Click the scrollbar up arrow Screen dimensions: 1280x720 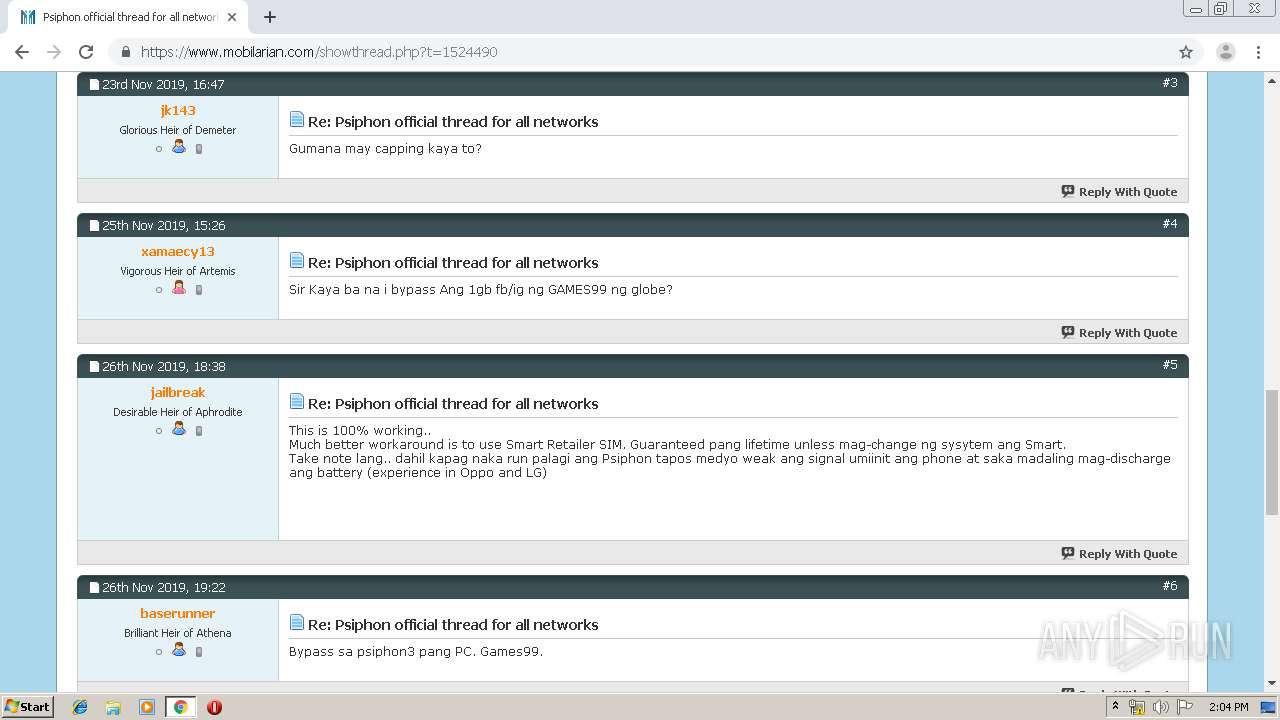[1271, 79]
